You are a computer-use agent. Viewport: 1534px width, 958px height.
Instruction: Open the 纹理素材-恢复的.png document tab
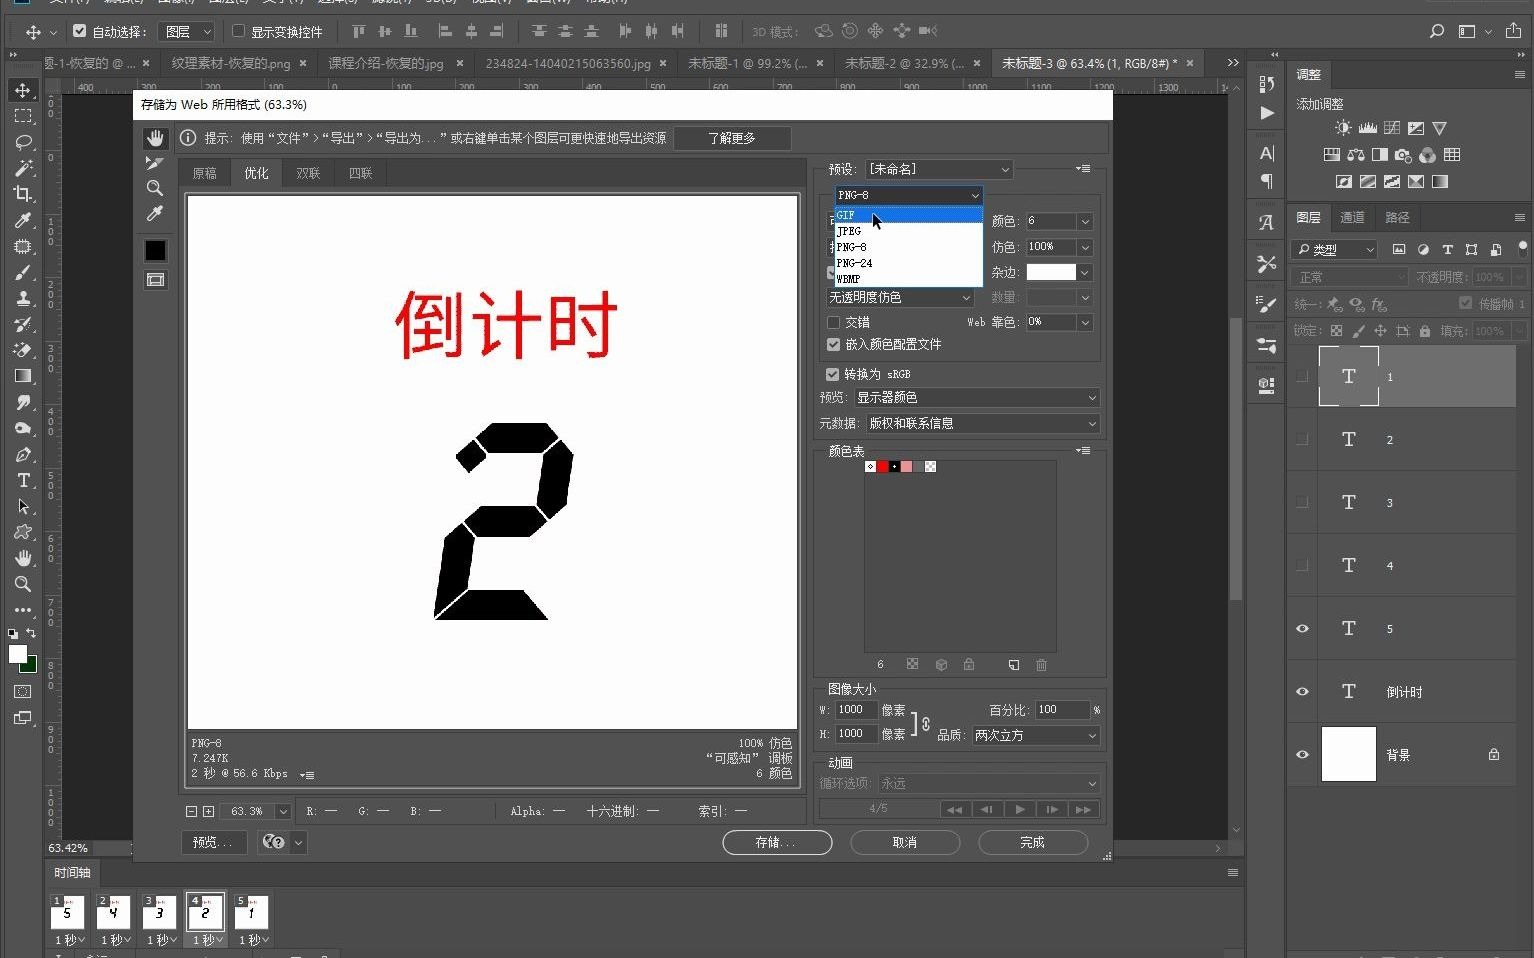(231, 63)
